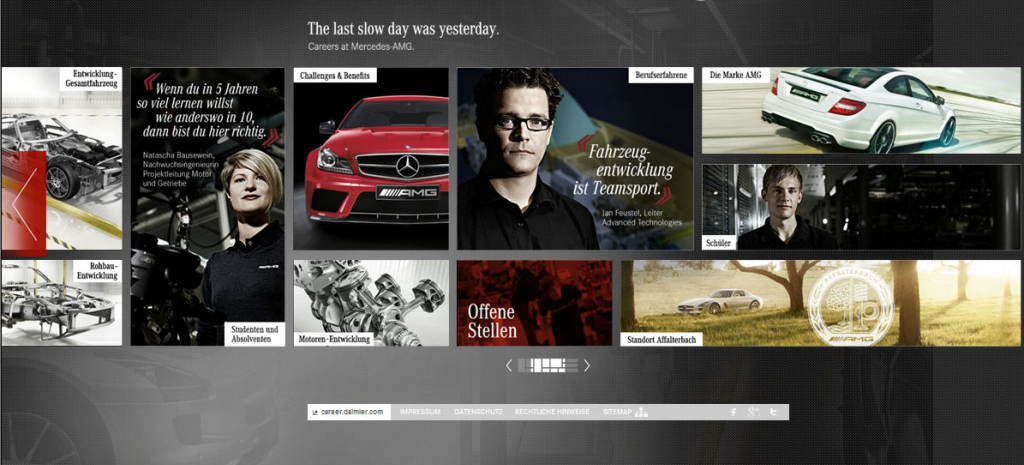Screen dimensions: 1024x465
Task: Go to previous page in tile pager
Action: pyautogui.click(x=509, y=366)
